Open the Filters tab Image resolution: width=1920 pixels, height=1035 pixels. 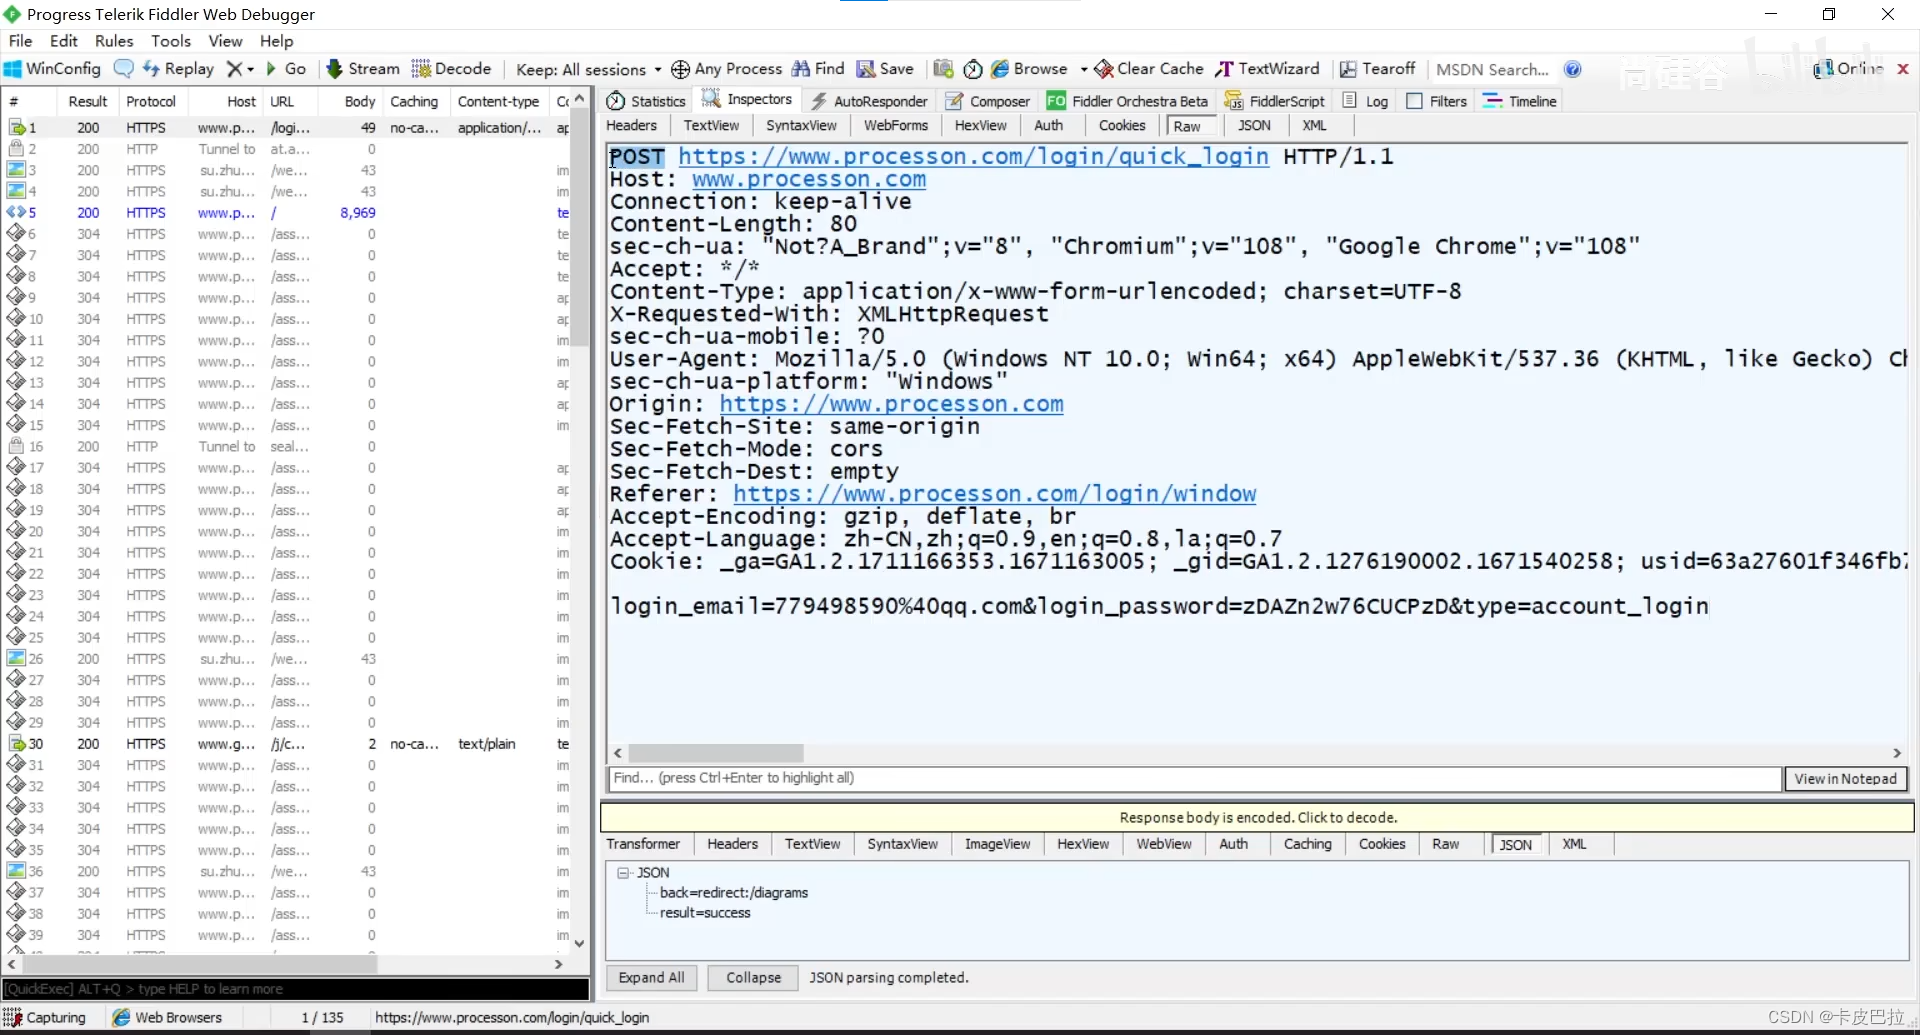(1437, 101)
